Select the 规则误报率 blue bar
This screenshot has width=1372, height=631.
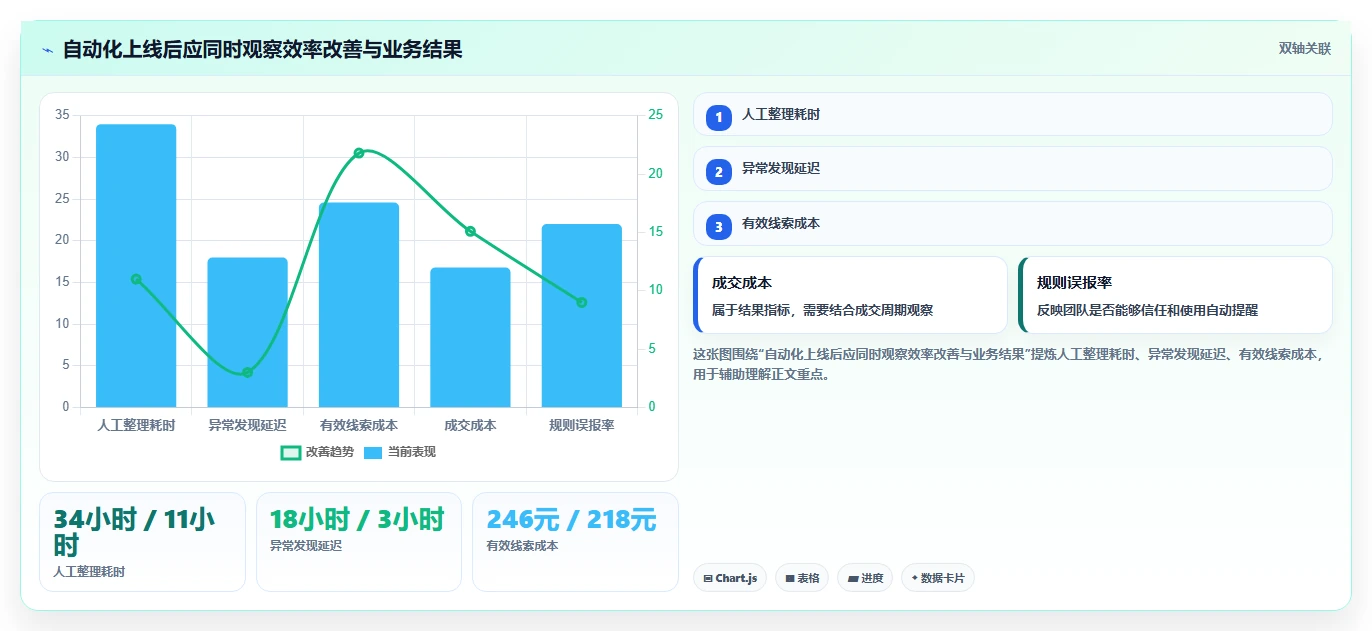click(x=582, y=315)
